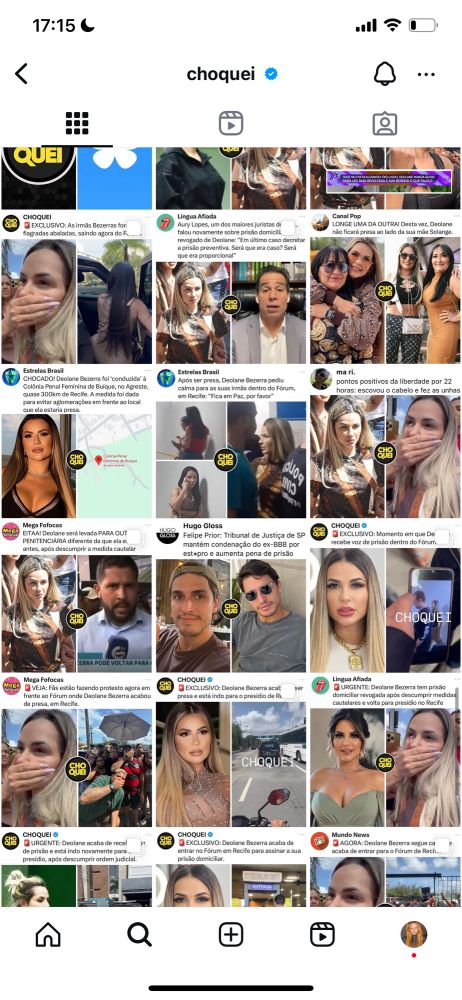Open the three-dot options menu
Image resolution: width=462 pixels, height=1000 pixels.
coord(426,74)
